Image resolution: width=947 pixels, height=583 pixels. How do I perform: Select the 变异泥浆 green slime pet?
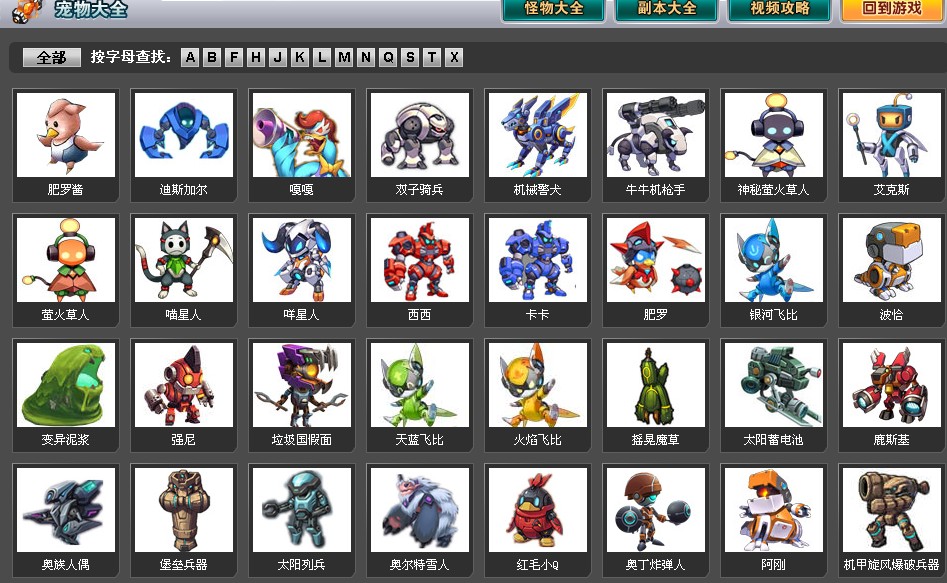(x=66, y=385)
